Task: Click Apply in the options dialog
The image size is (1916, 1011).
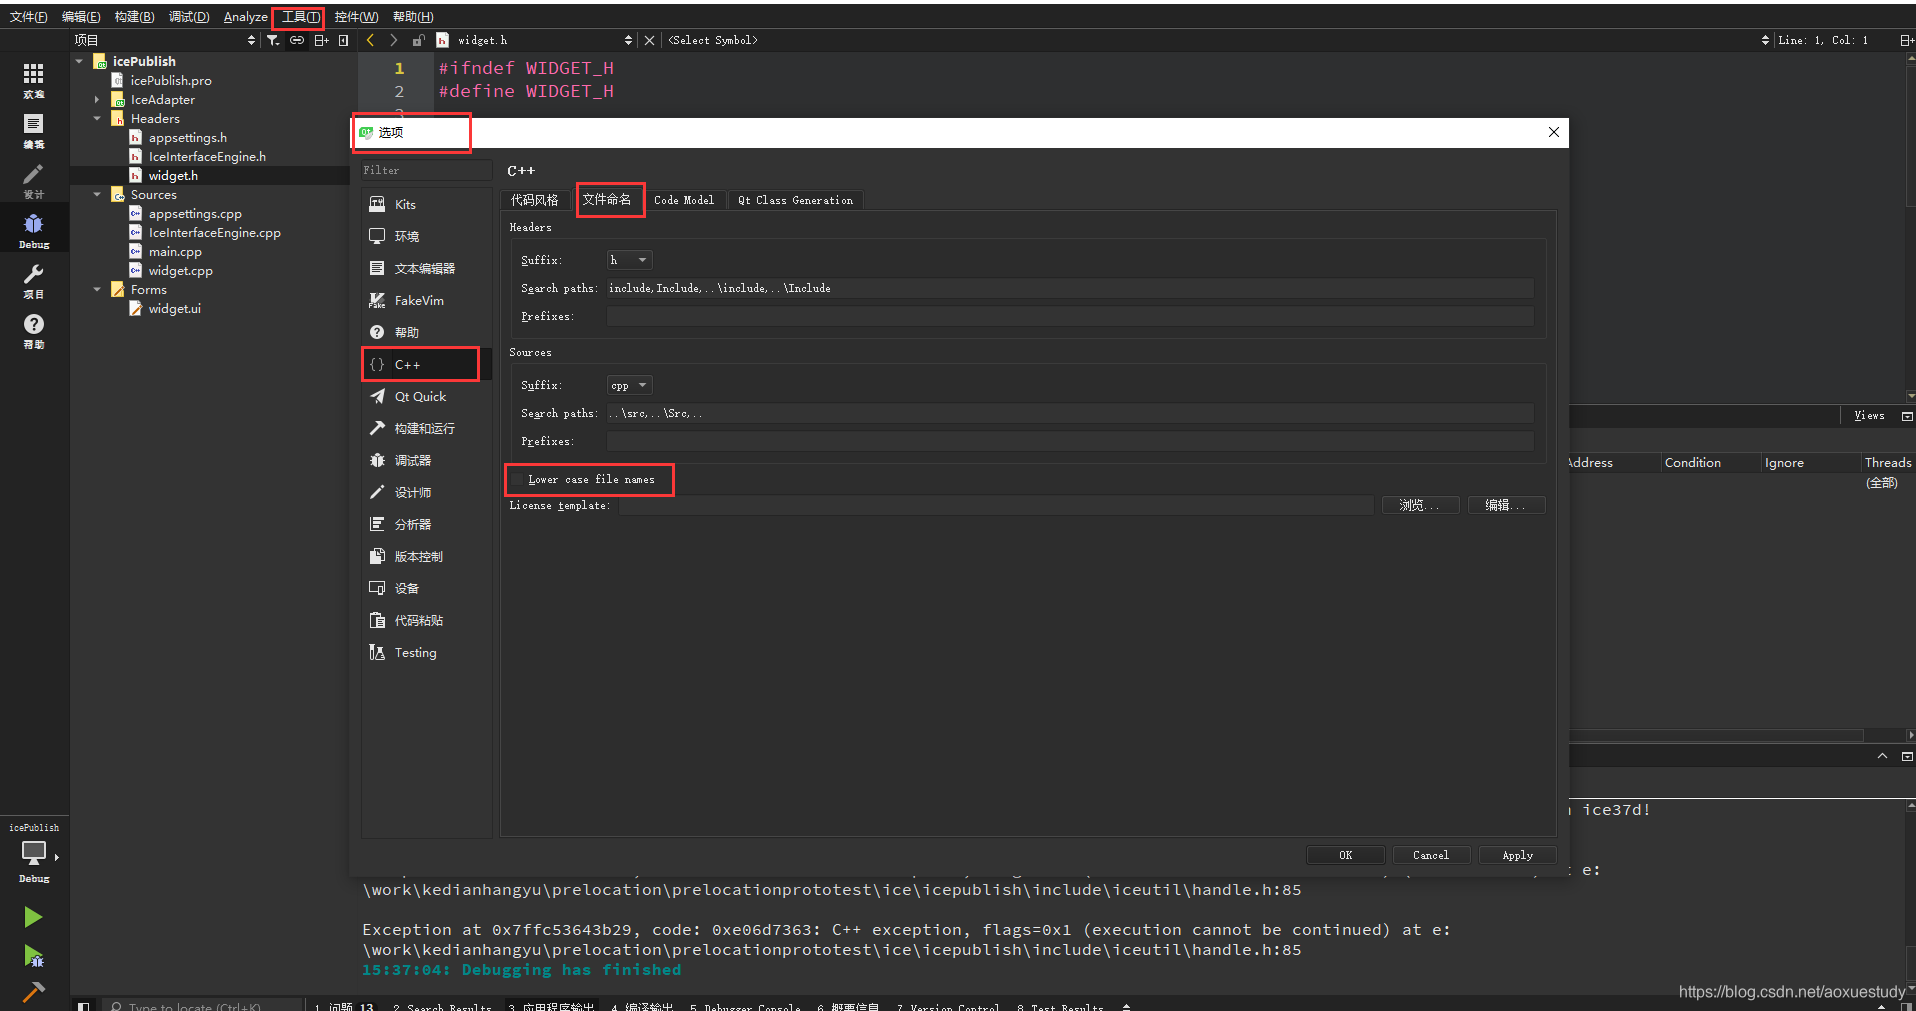Action: point(1517,855)
